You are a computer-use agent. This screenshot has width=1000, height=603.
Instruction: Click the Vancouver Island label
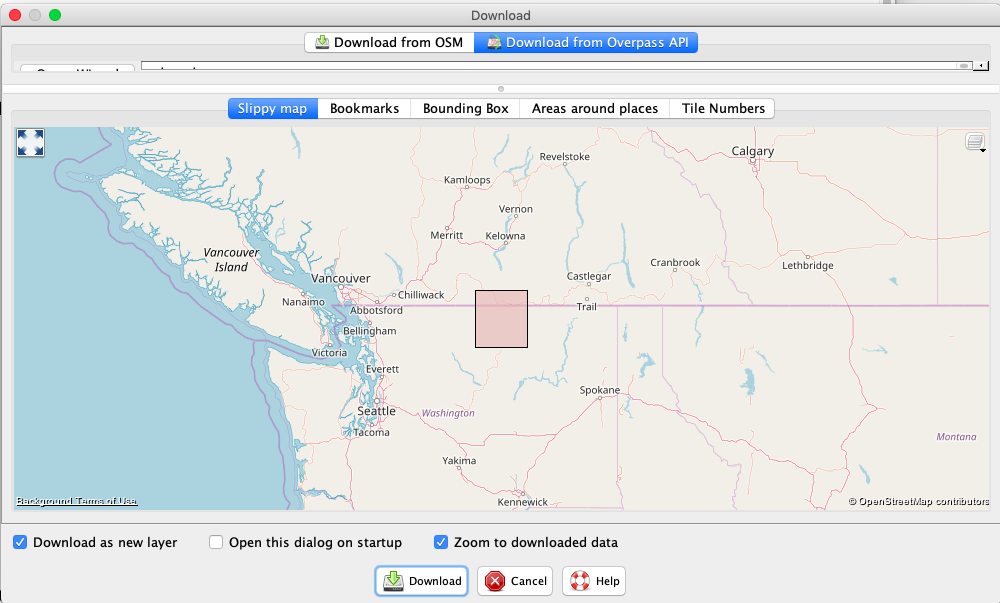[231, 260]
